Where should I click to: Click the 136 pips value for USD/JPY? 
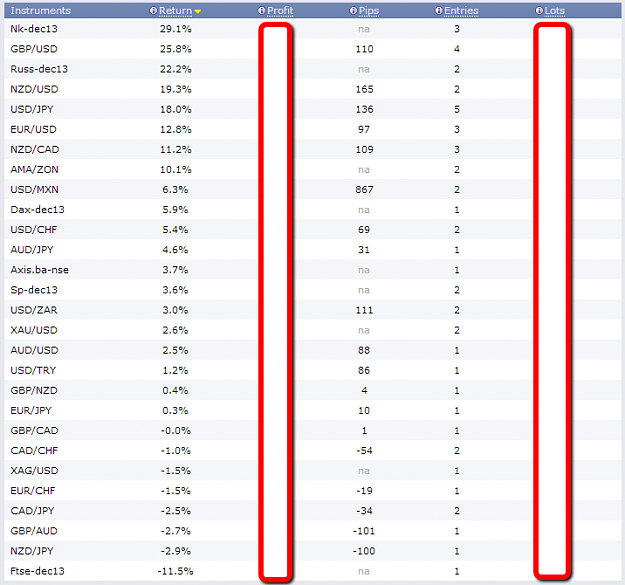point(364,109)
